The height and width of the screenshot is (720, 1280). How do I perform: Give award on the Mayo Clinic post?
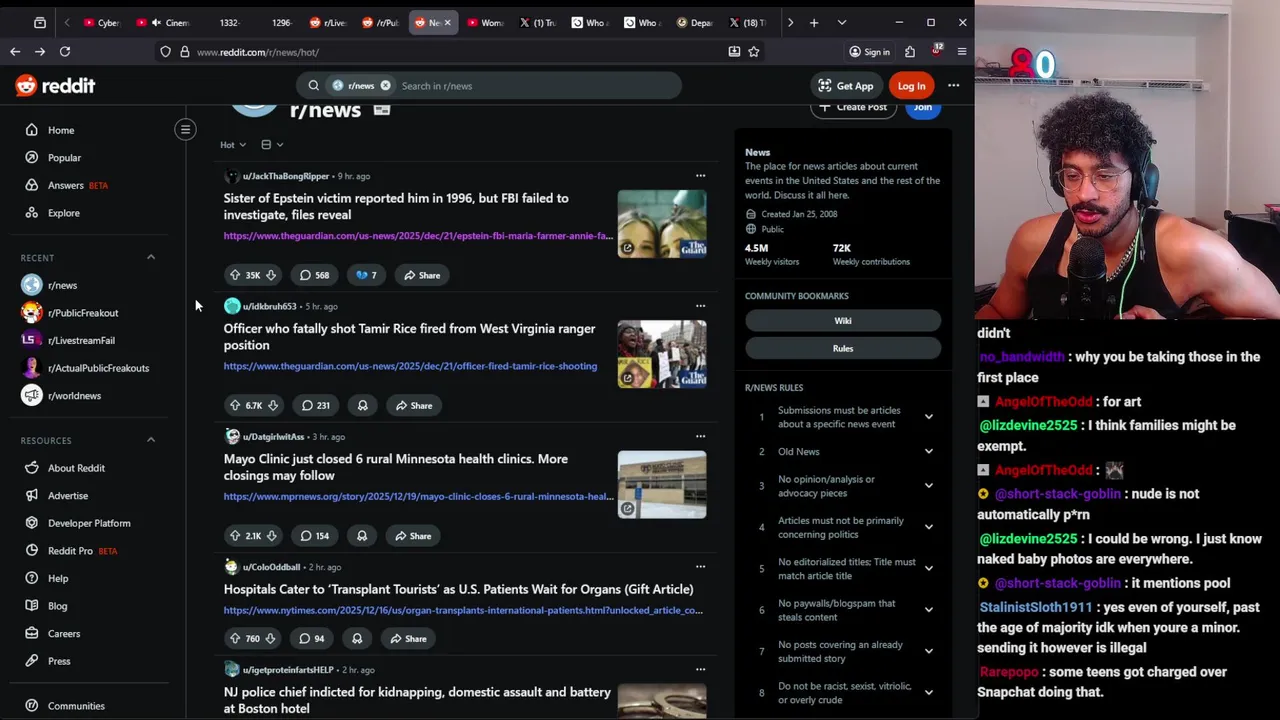point(362,536)
